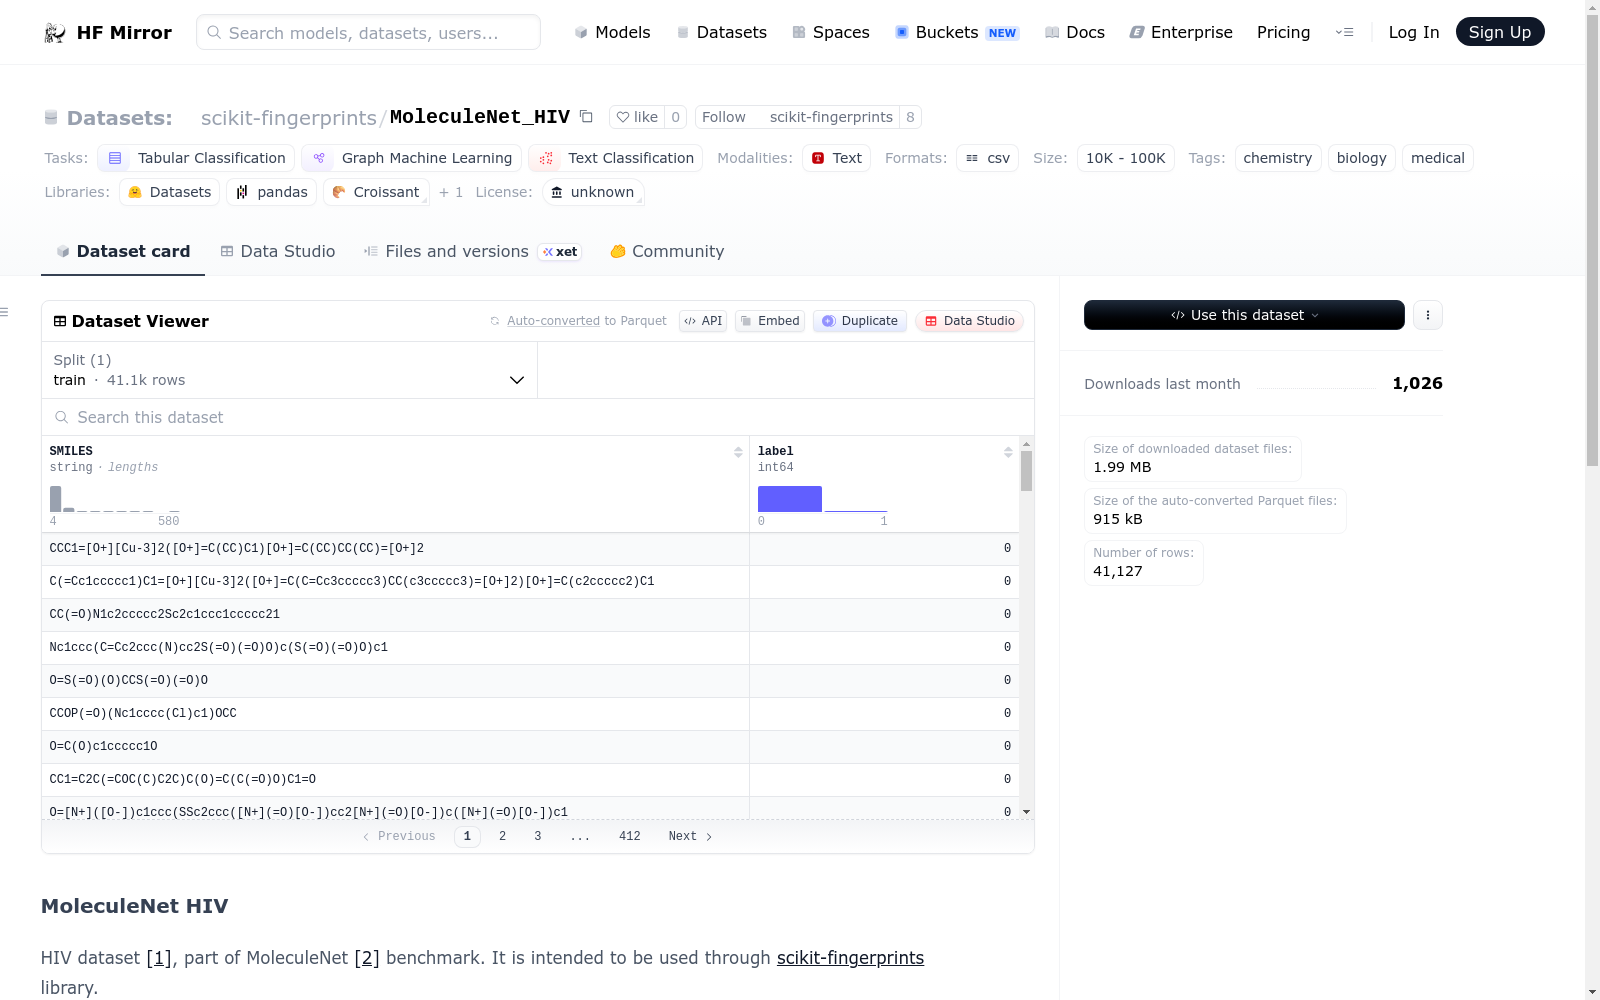Follow the reference [2] link
Viewport: 1600px width, 1000px height.
coord(367,958)
